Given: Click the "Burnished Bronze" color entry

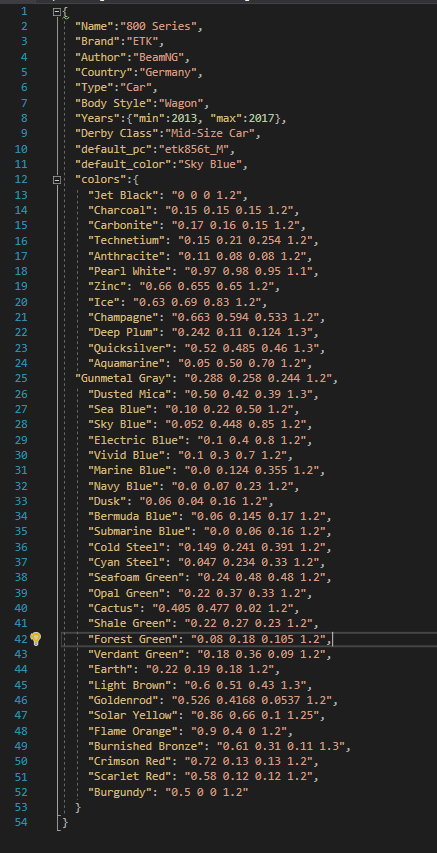Looking at the screenshot, I should (219, 746).
